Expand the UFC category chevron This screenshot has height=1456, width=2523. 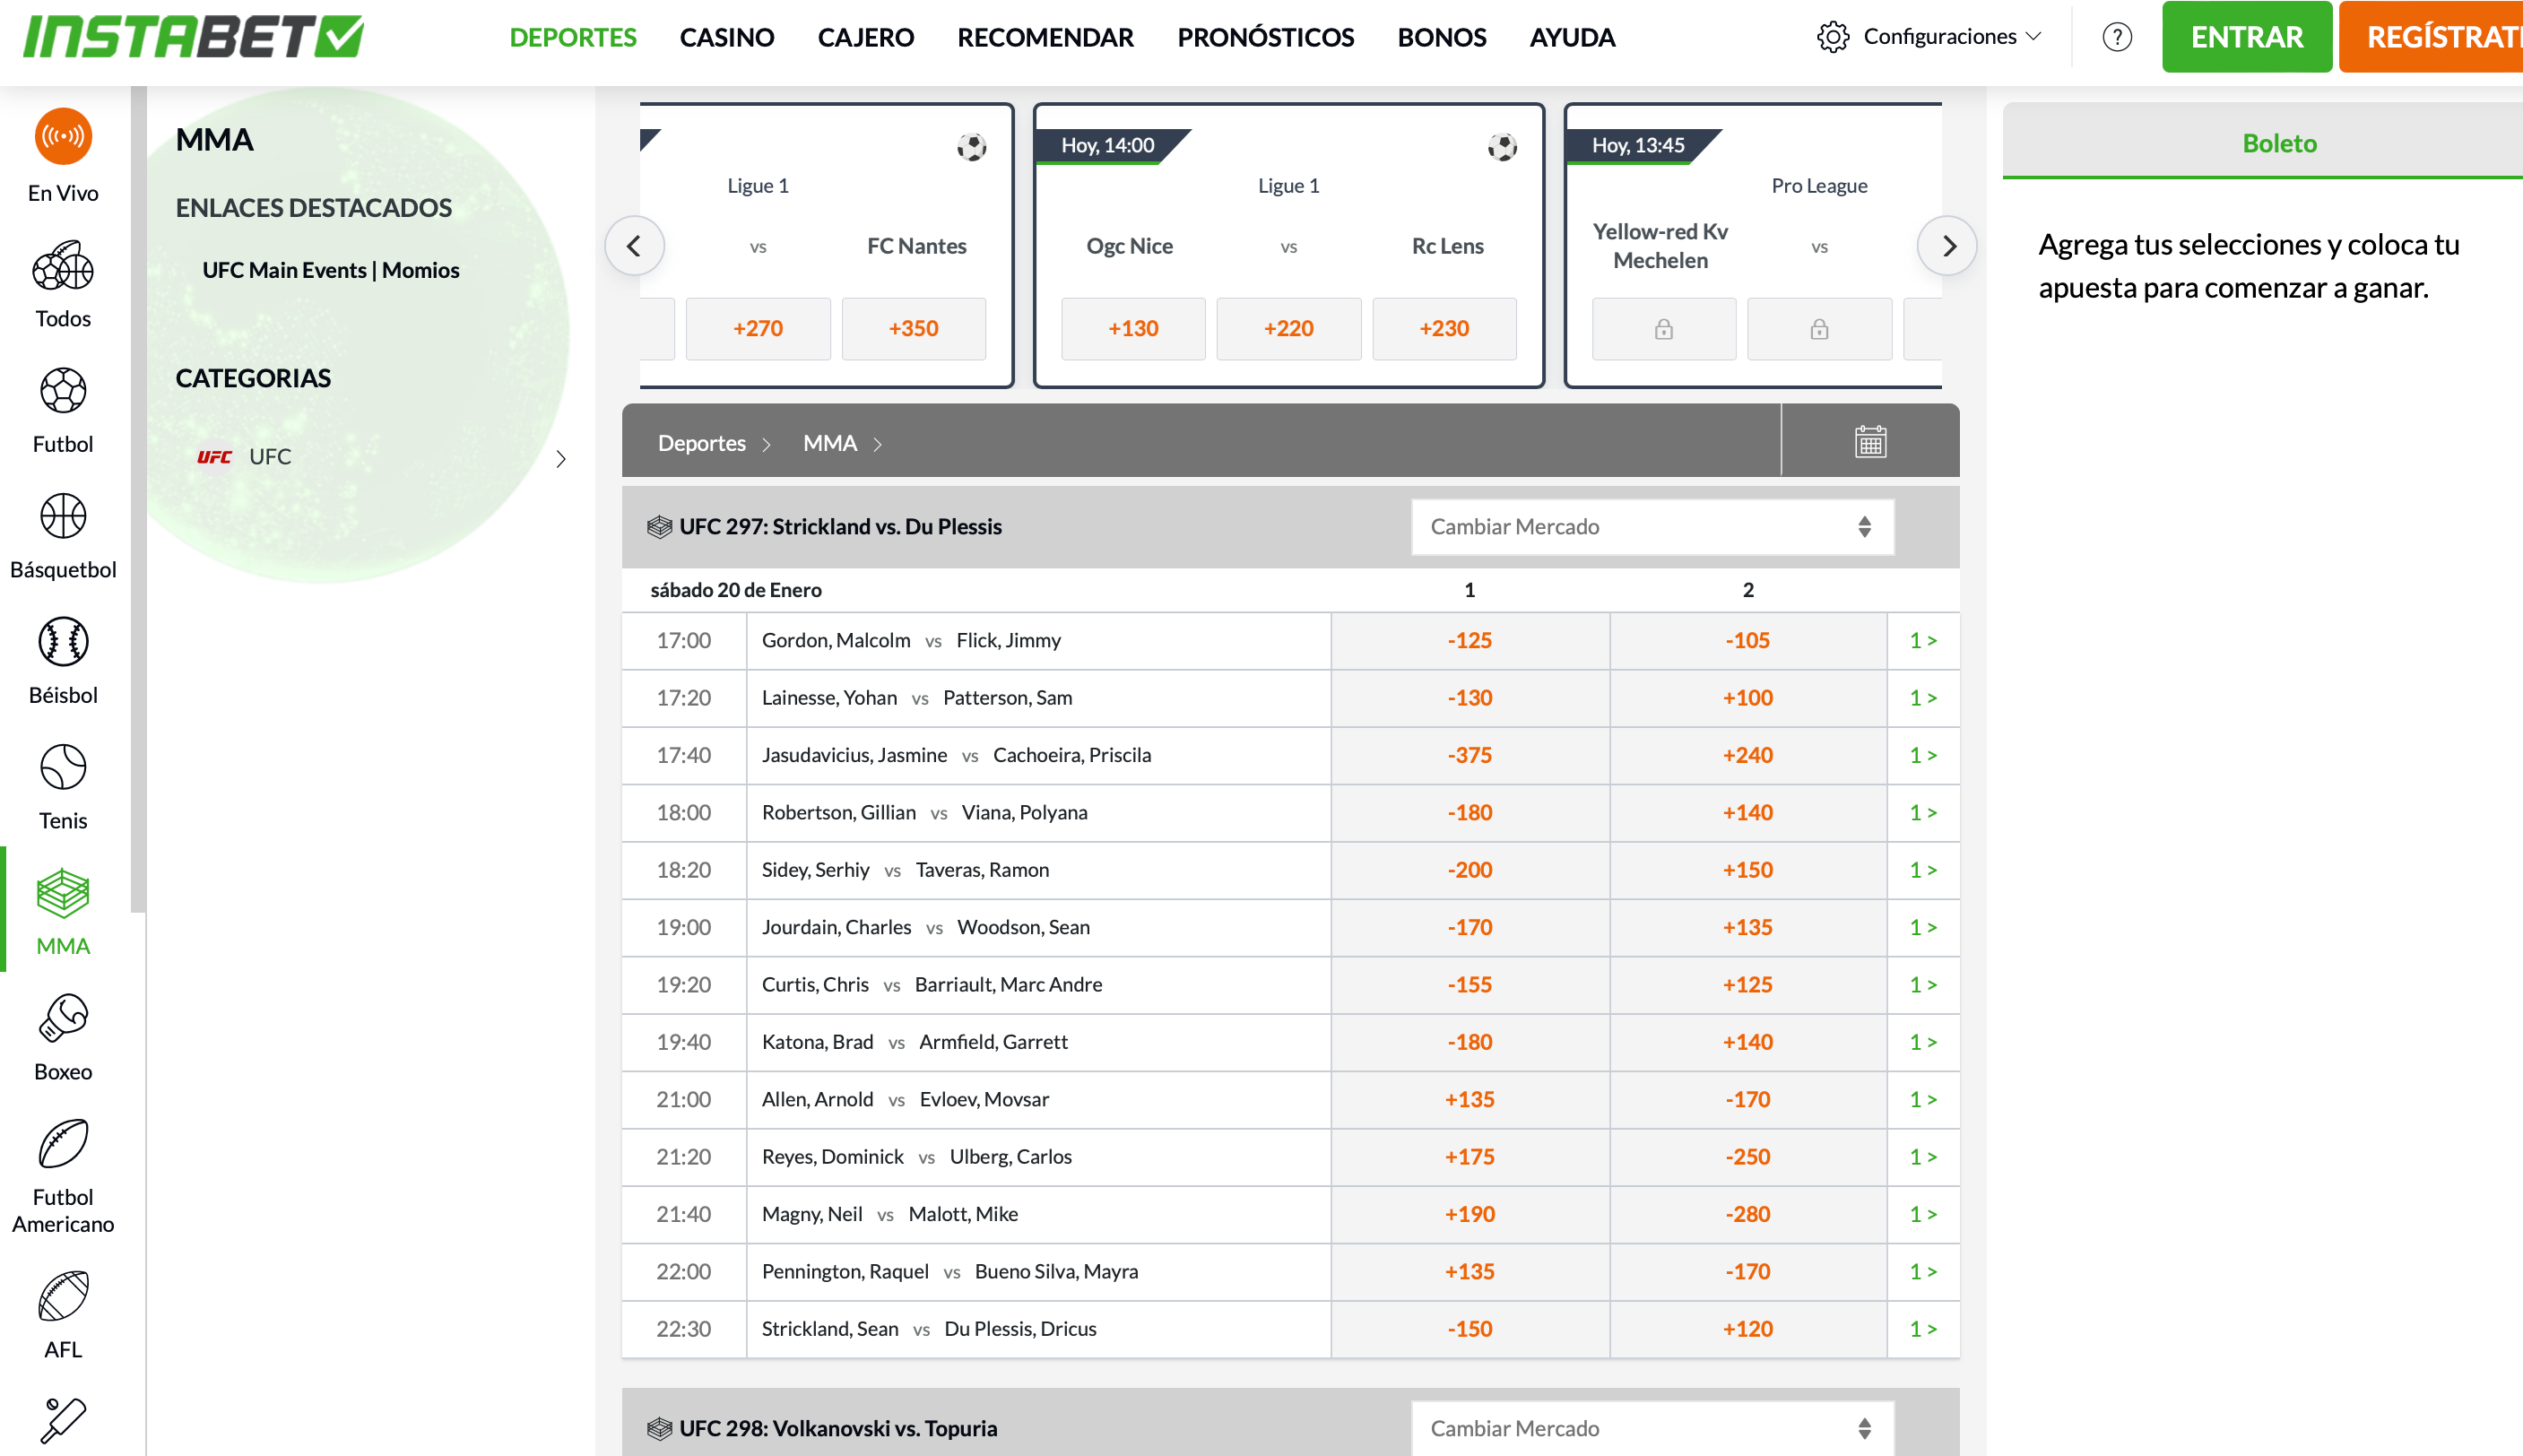coord(561,458)
